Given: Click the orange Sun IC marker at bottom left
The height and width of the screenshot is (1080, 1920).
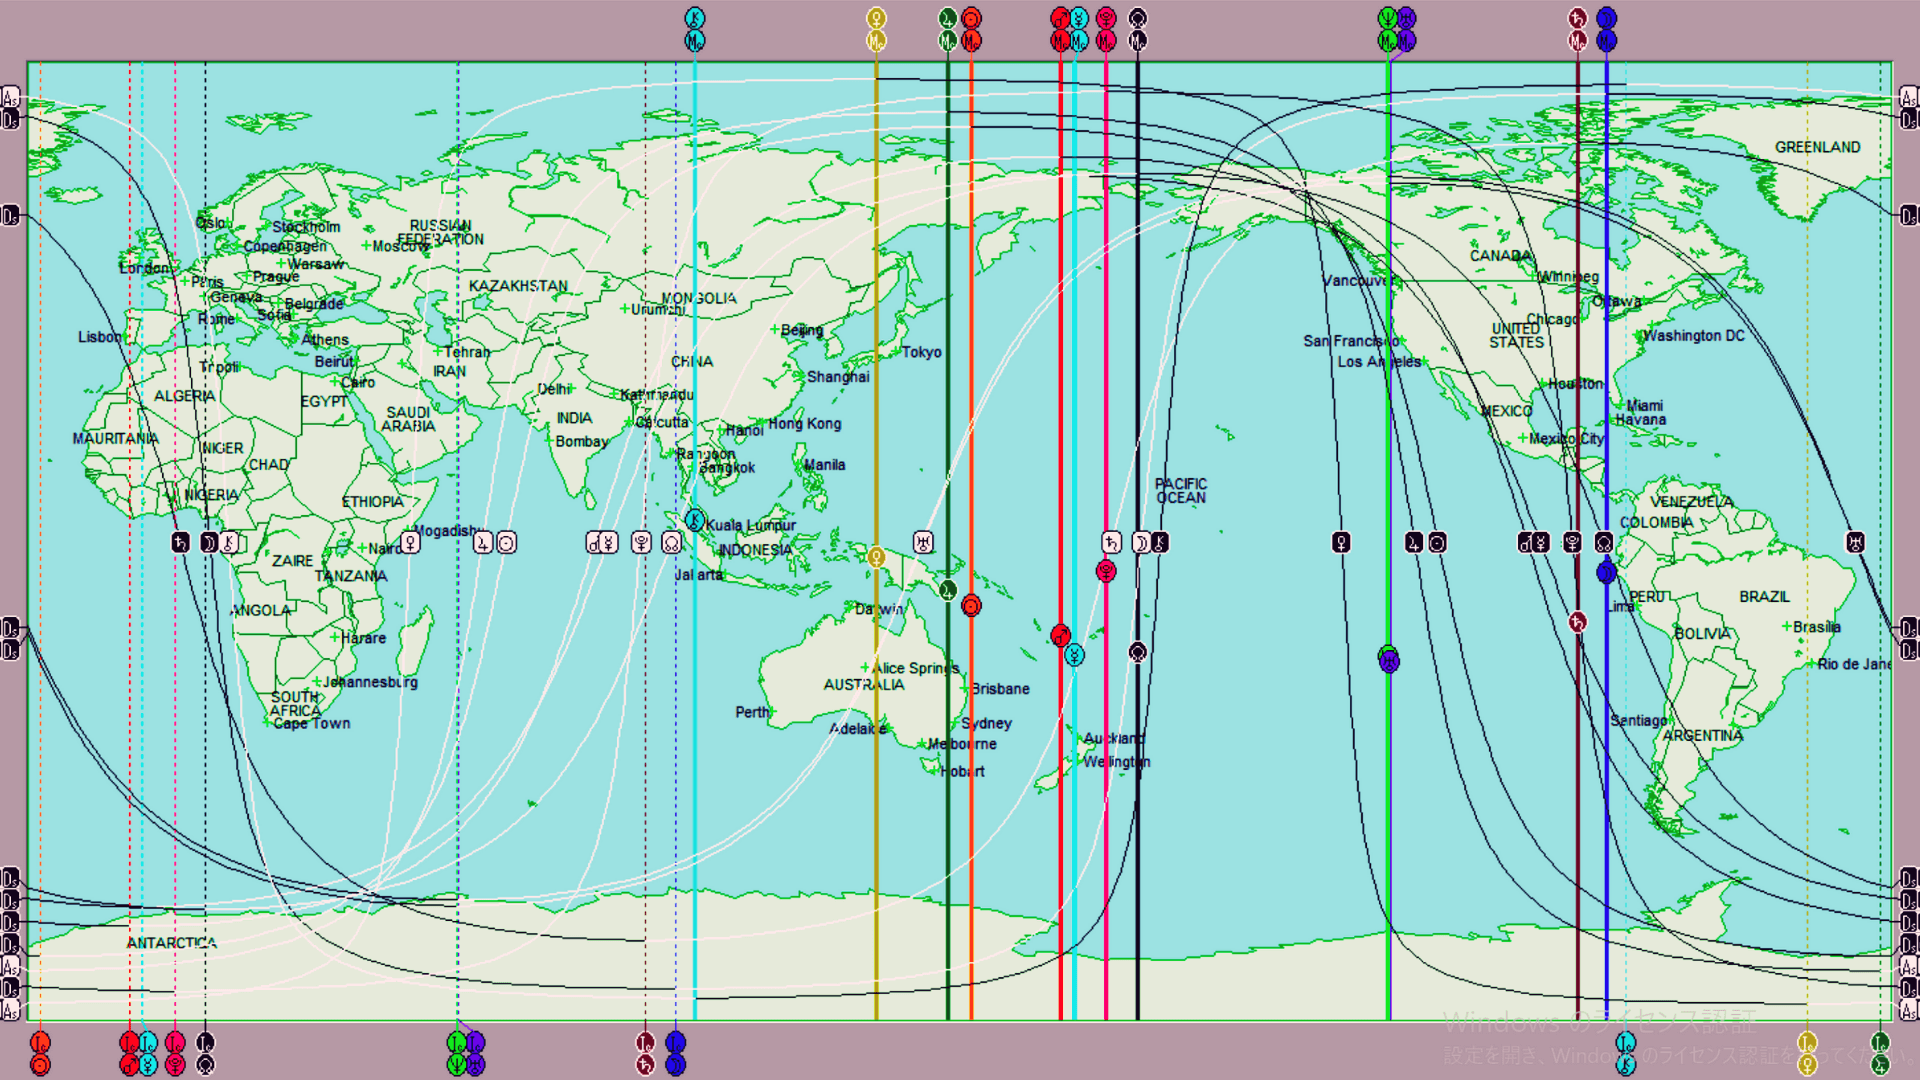Looking at the screenshot, I should coord(40,1053).
